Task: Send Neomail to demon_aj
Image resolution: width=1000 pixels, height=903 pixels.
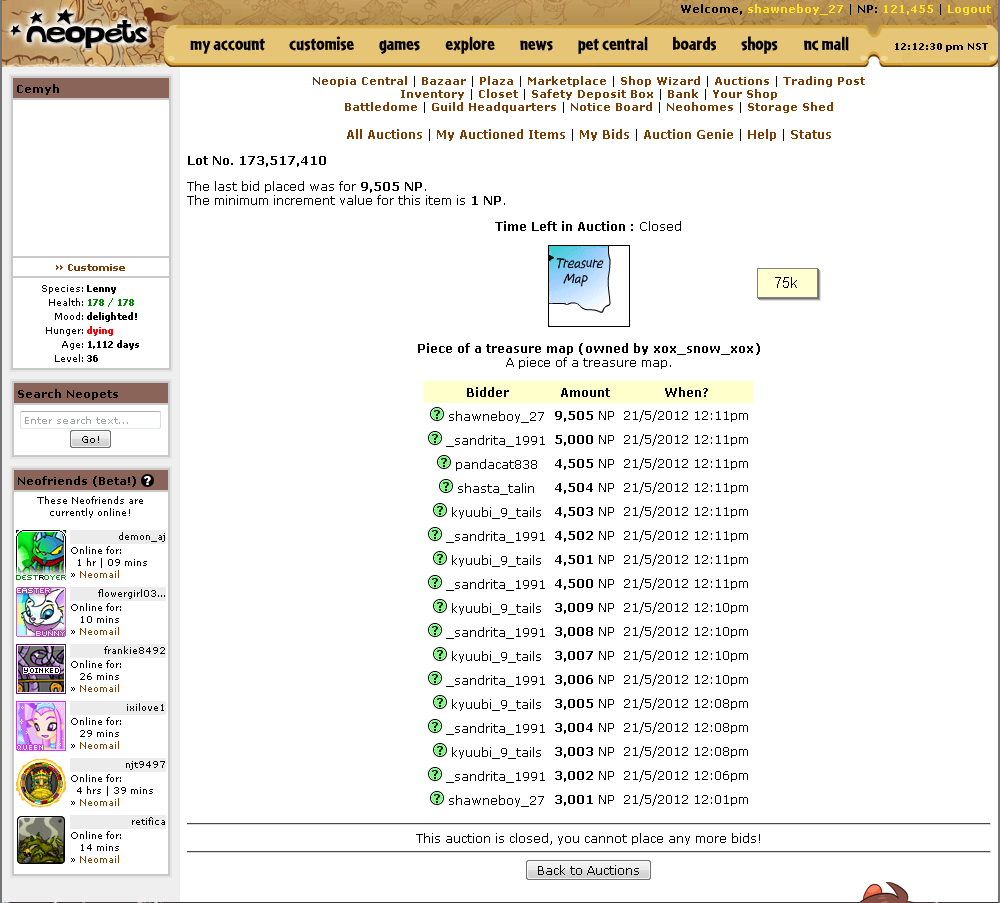Action: click(x=99, y=575)
